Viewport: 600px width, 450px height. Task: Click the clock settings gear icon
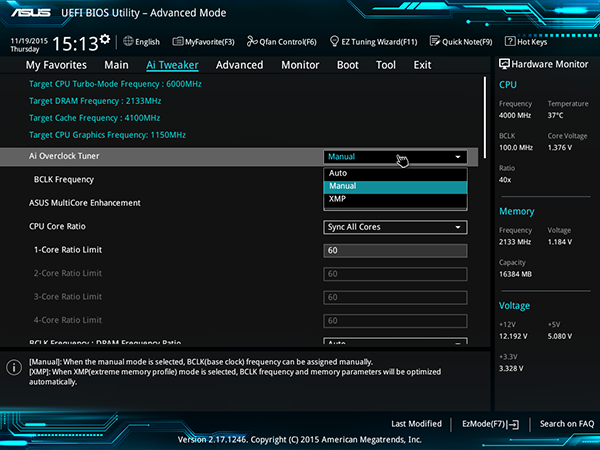(105, 39)
